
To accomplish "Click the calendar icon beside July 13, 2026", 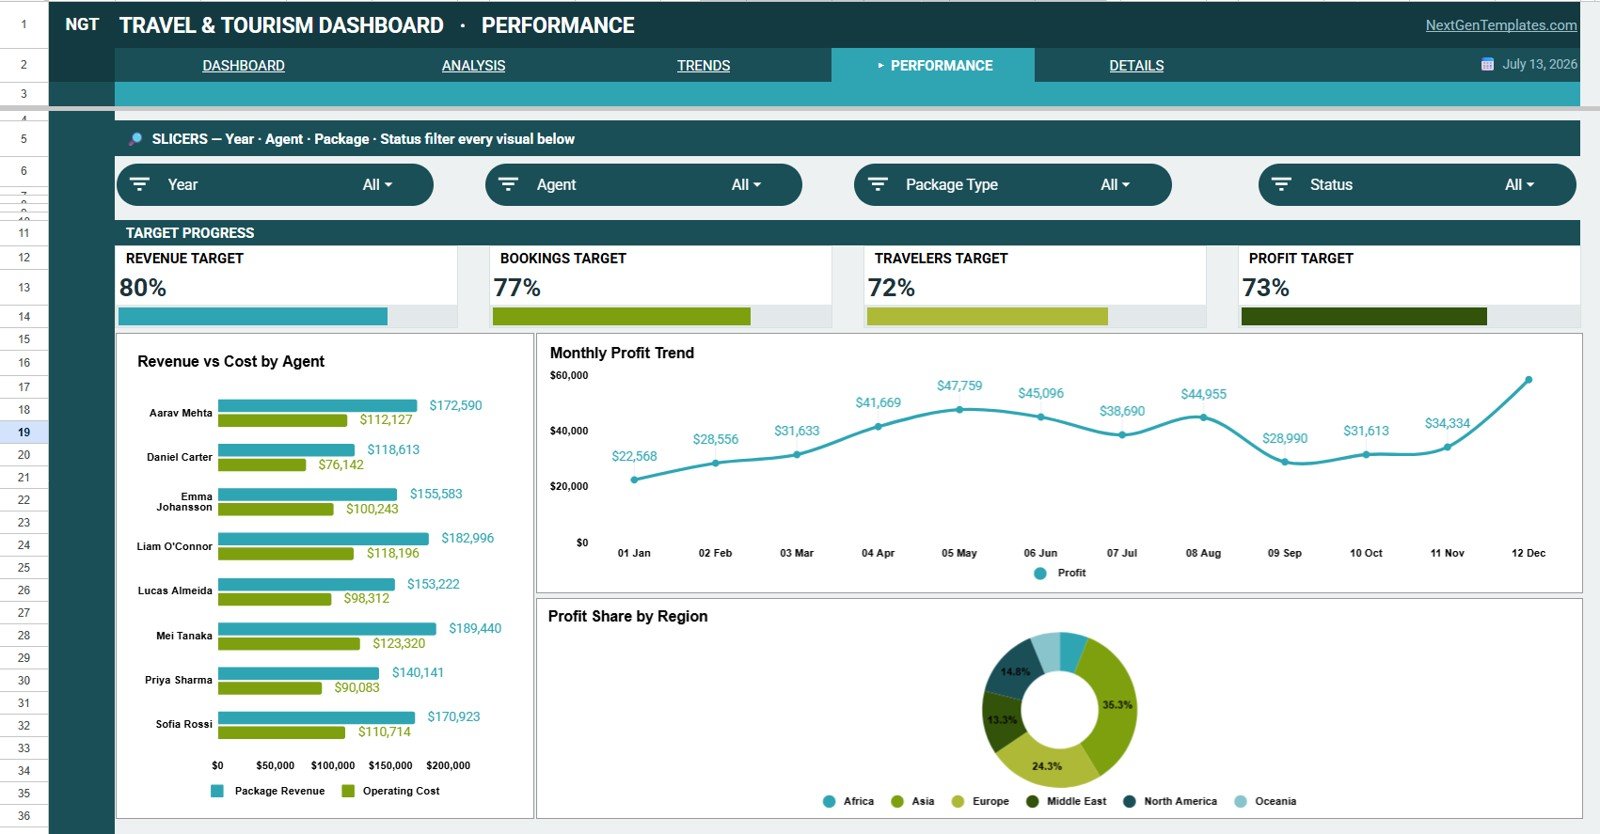I will 1487,64.
